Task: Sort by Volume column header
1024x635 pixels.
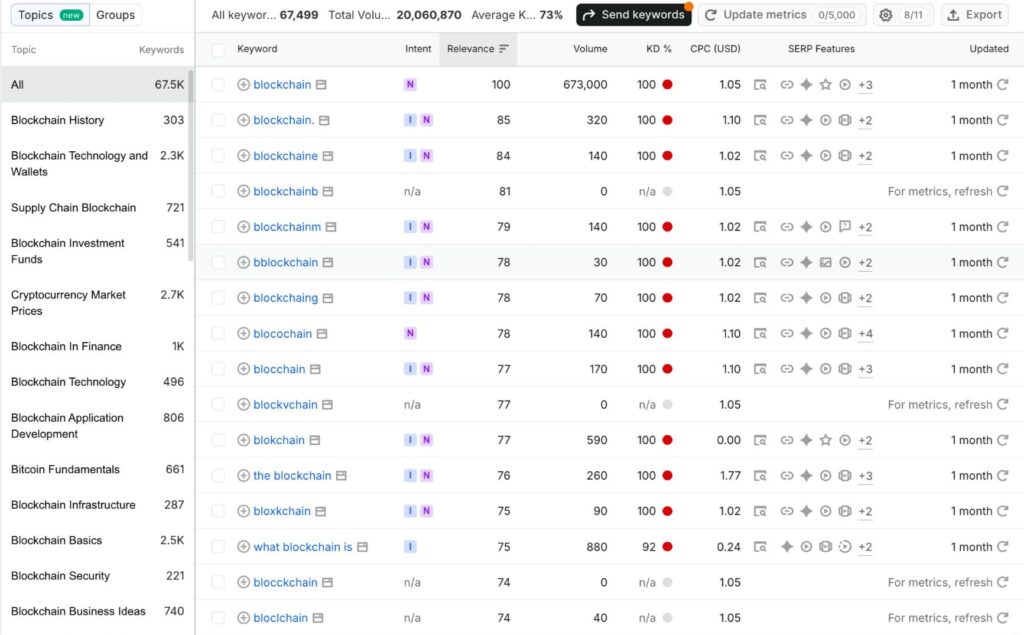Action: (590, 49)
